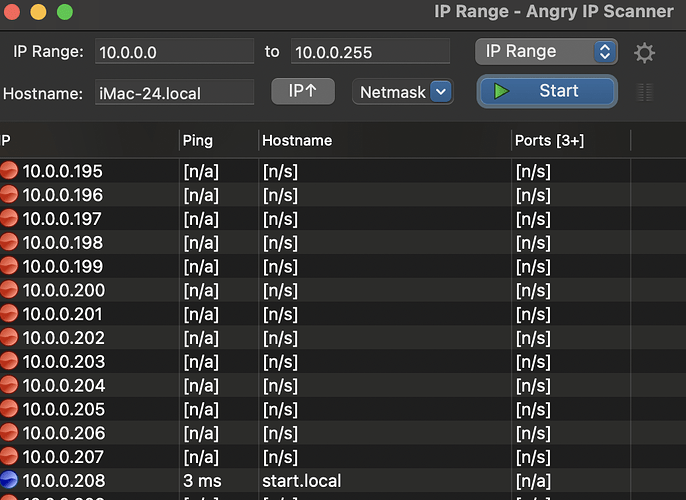Click the red status icon for 10.0.0.195

click(x=9, y=171)
